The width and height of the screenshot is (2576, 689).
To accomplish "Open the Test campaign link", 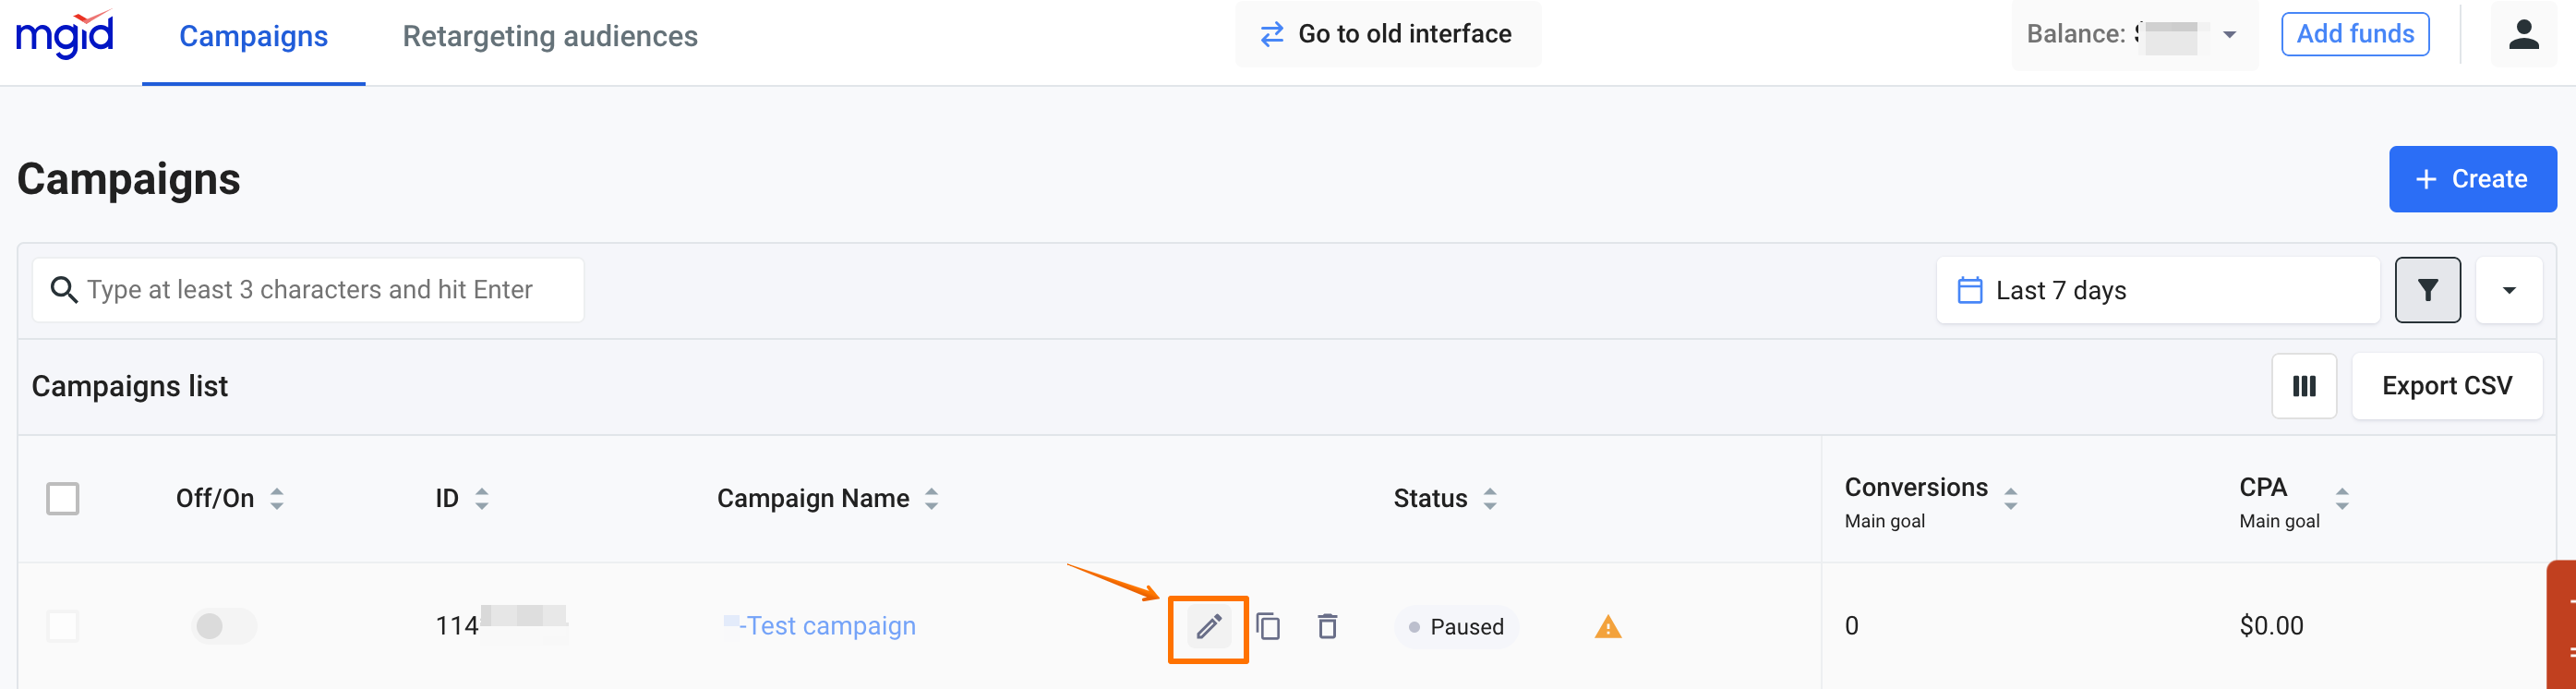I will 830,626.
